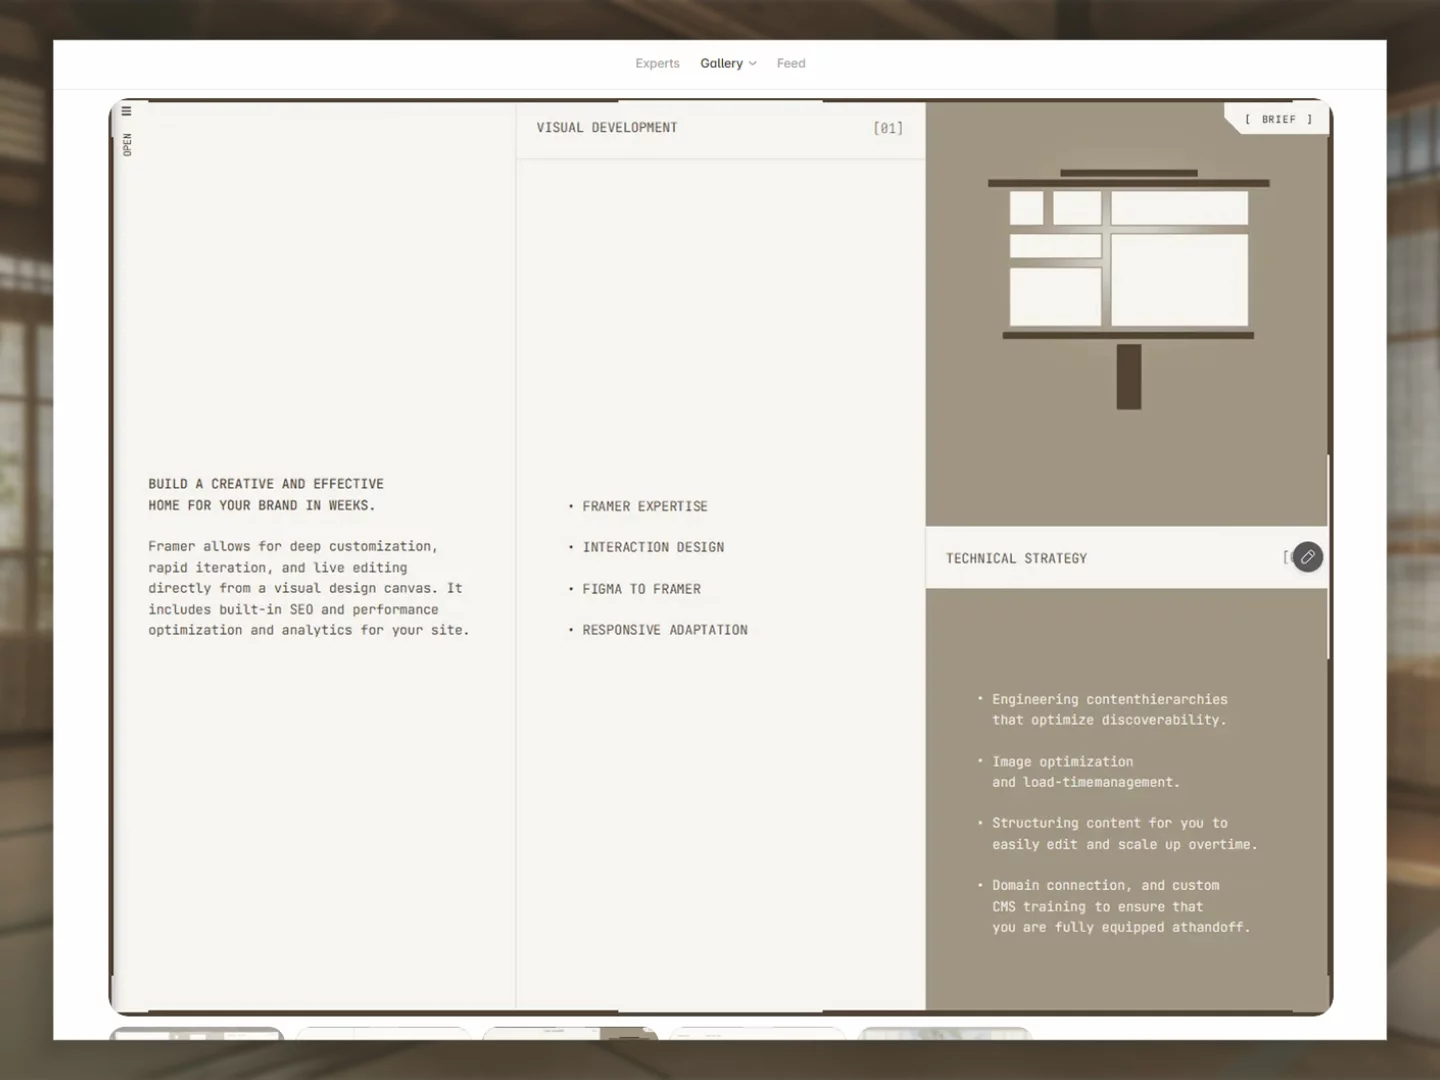Click the BUILD A CREATIVE AND EFFECTIVE headline
Viewport: 1440px width, 1080px height.
266,494
